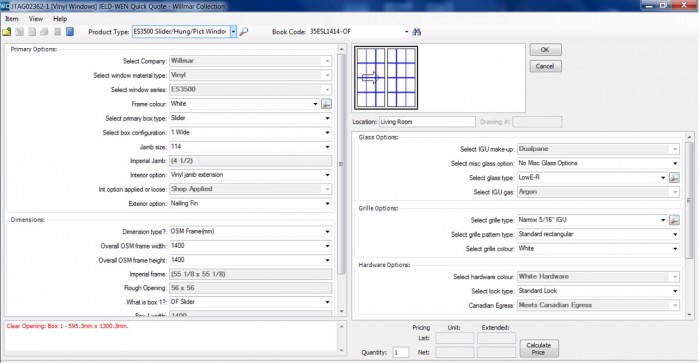Open the Item menu
The width and height of the screenshot is (700, 363).
(12, 19)
